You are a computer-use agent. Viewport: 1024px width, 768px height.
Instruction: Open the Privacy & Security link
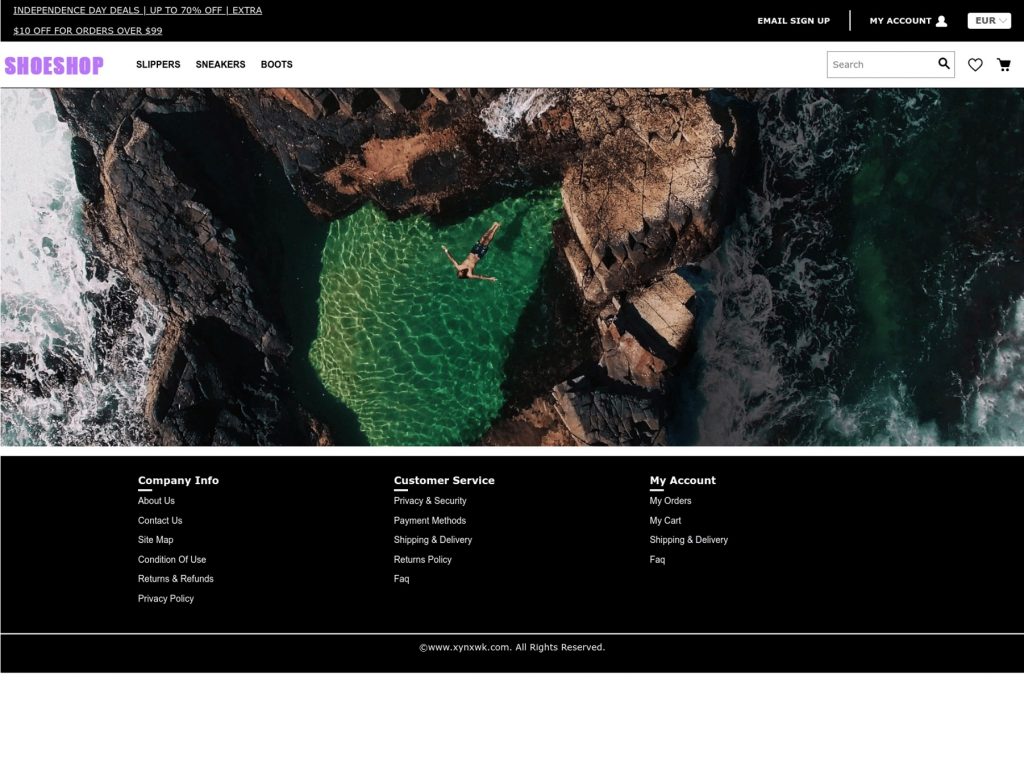(x=430, y=501)
